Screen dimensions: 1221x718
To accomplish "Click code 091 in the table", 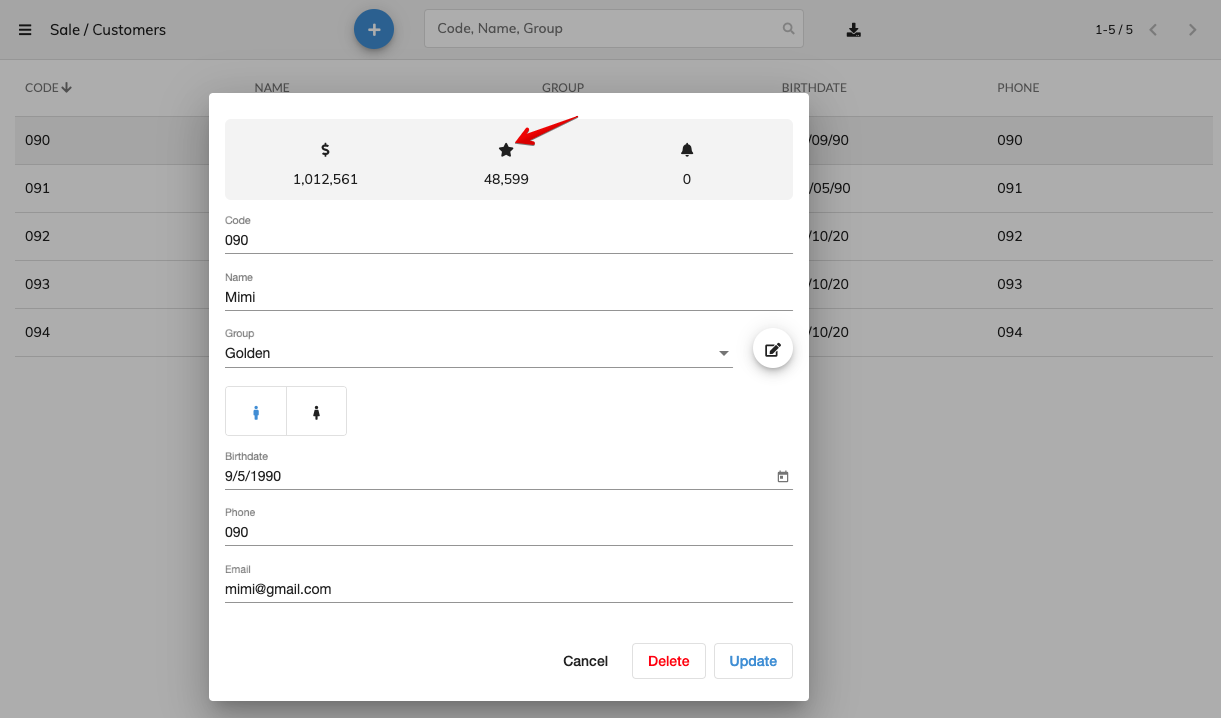I will [37, 188].
